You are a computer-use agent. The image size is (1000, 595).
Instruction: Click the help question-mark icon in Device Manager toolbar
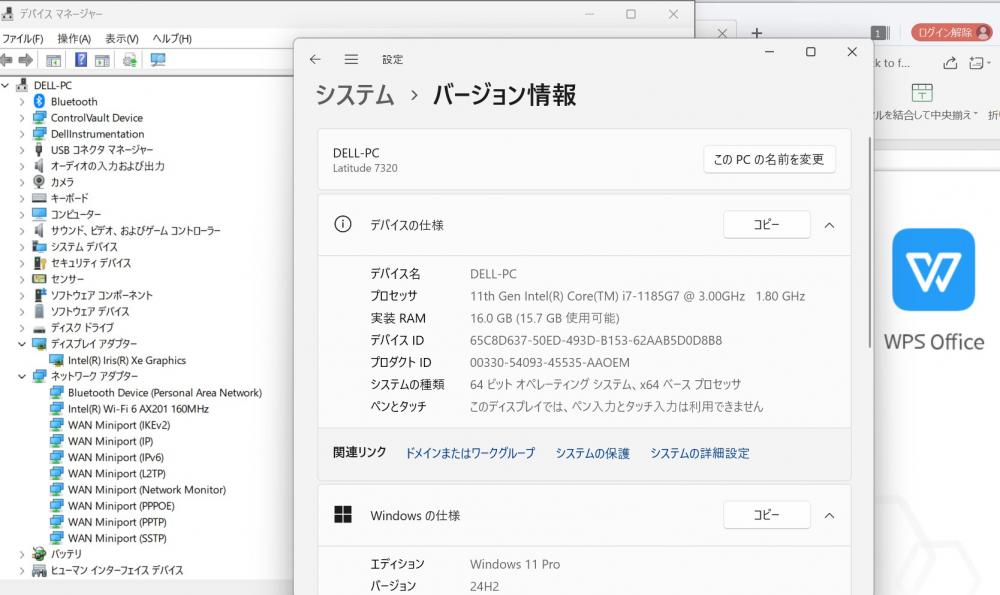click(81, 60)
